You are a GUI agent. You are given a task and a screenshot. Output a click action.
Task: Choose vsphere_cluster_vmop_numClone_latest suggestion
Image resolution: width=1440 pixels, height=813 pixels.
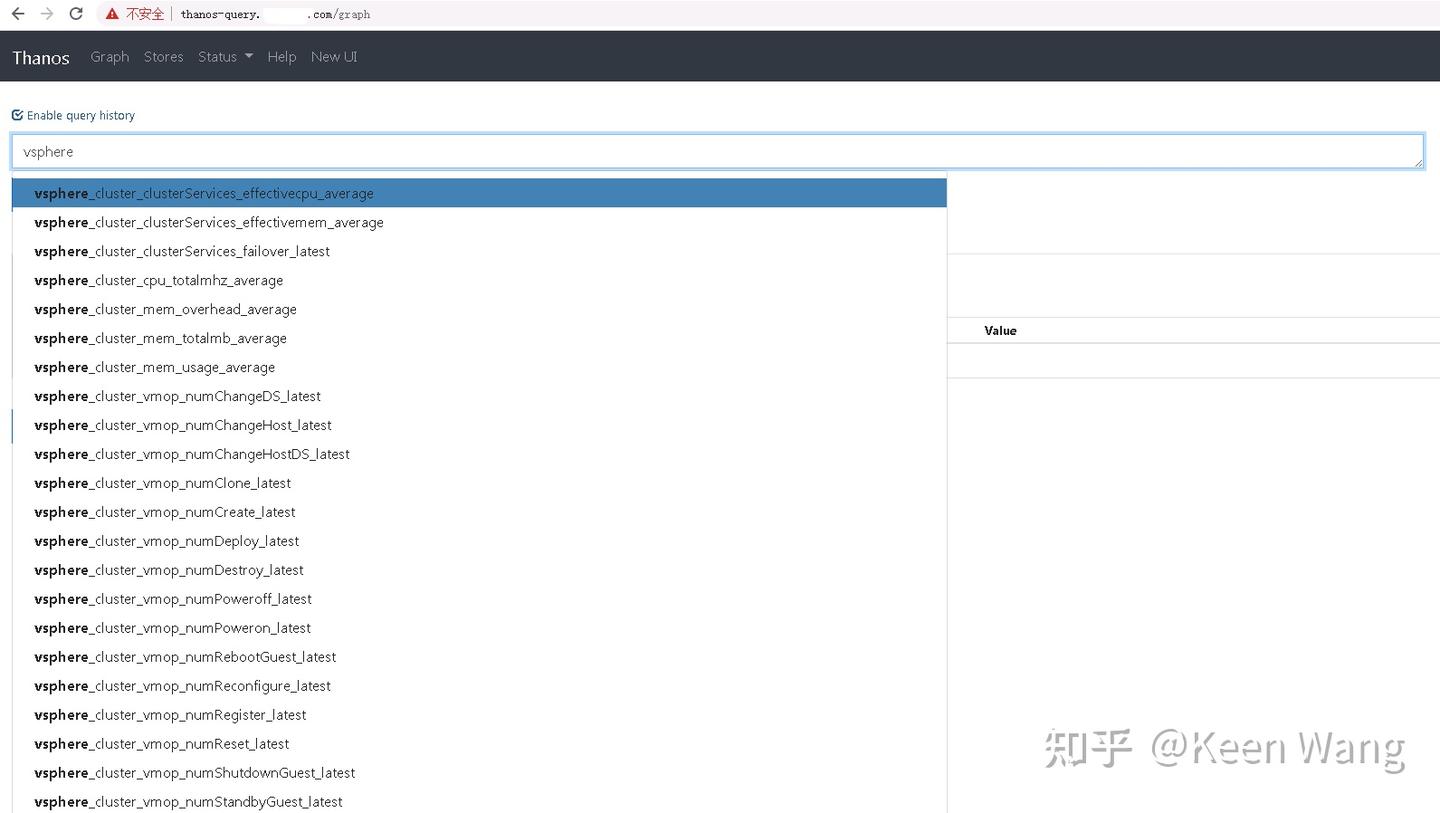[x=163, y=483]
